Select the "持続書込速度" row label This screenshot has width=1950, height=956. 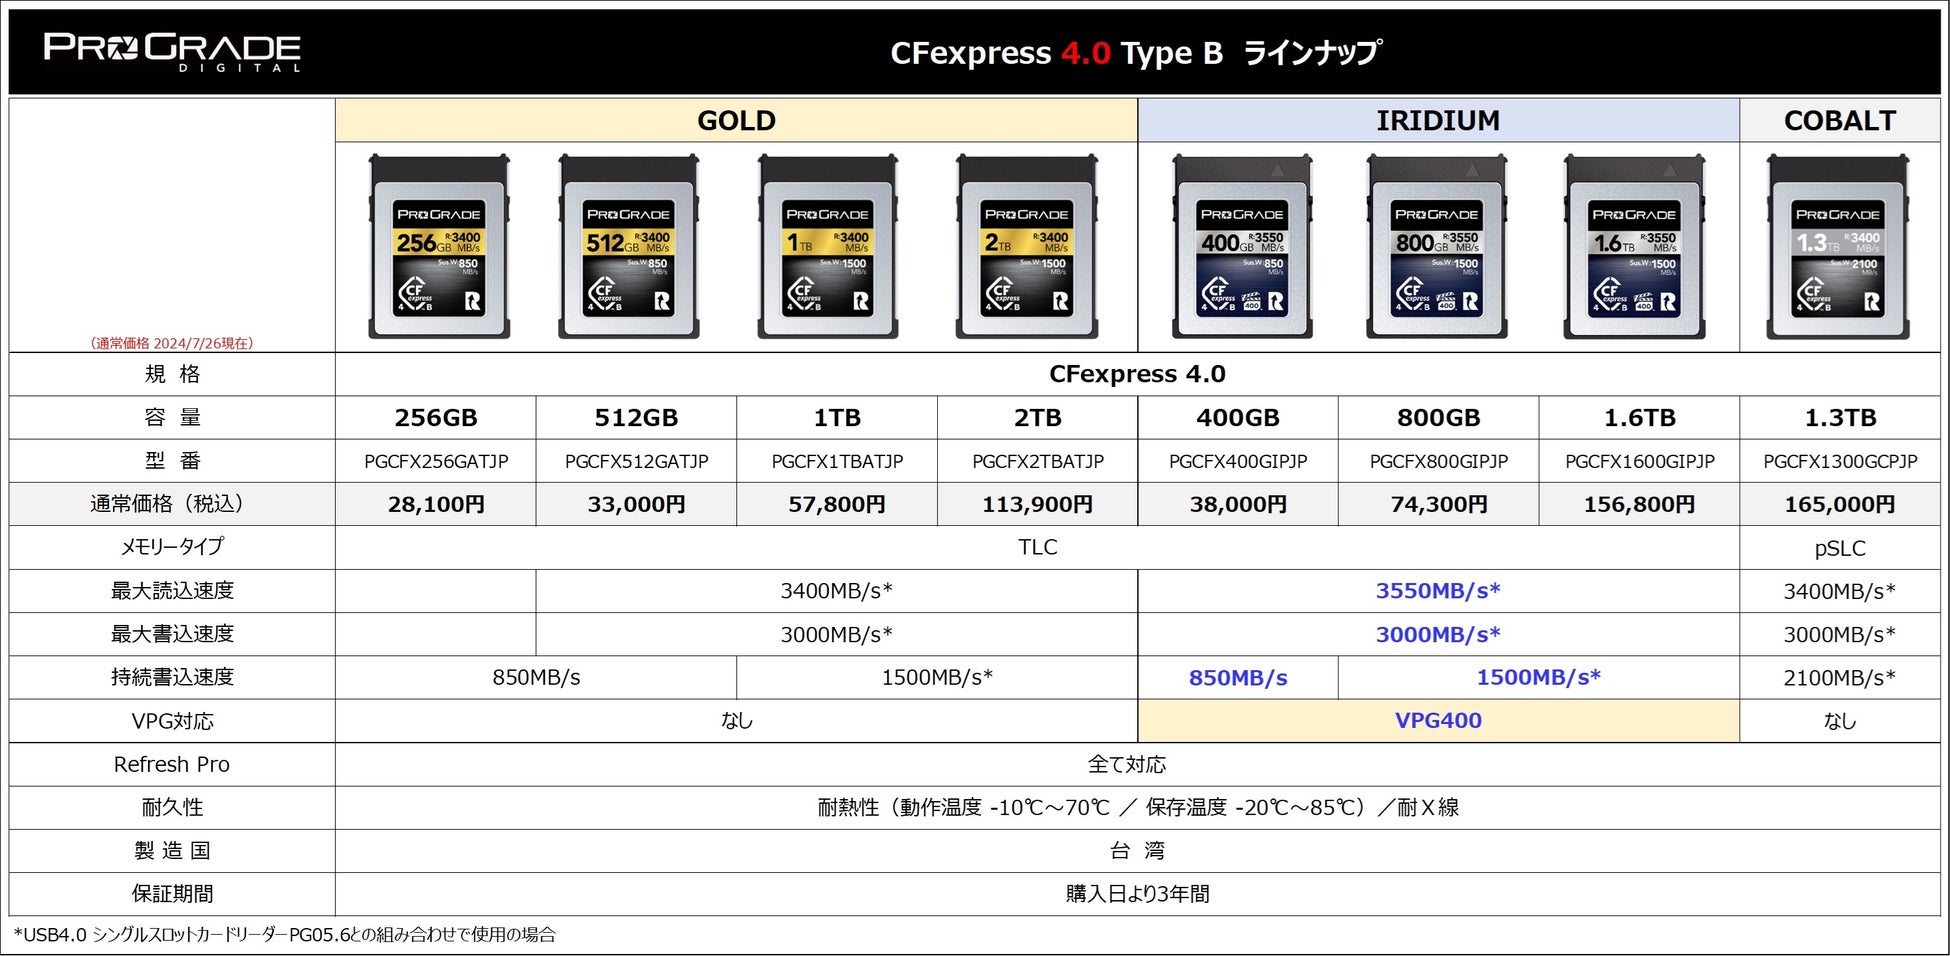point(172,677)
